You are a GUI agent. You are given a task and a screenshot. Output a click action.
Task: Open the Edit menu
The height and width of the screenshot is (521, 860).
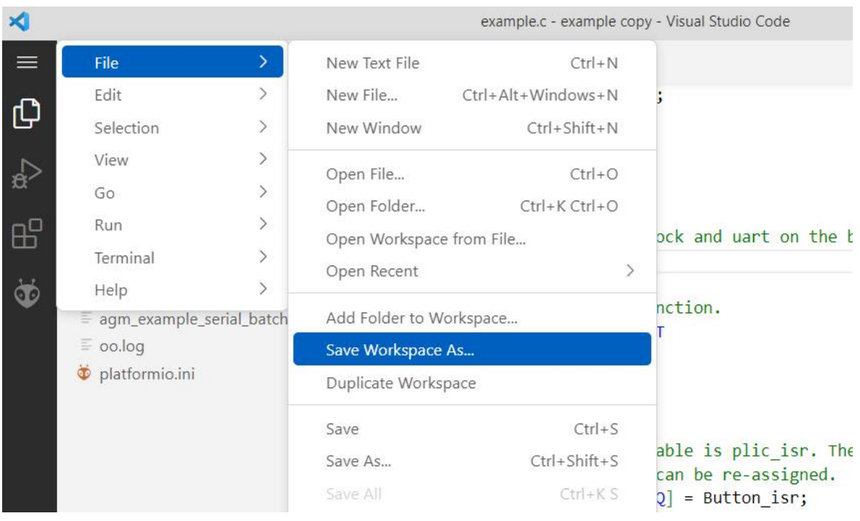172,95
